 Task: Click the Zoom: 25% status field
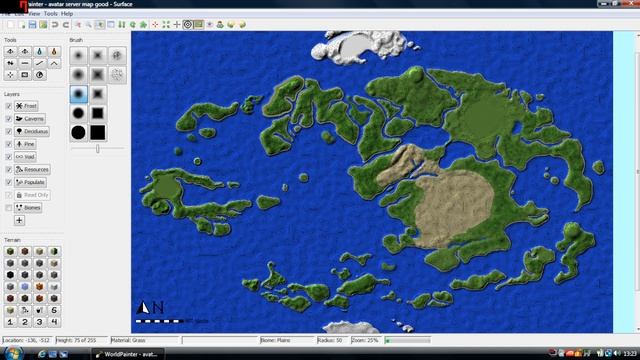click(367, 340)
